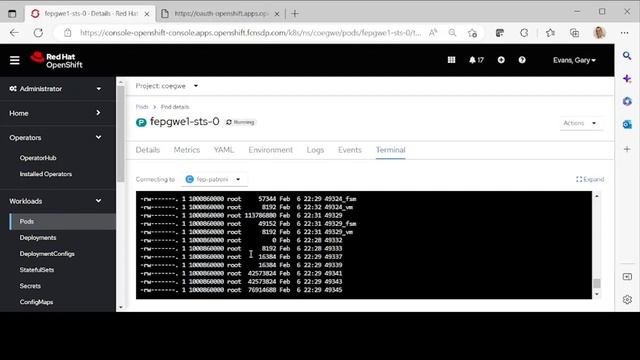Go to ConfigMaps in sidebar
Screen dimensions: 640x360
[36, 302]
